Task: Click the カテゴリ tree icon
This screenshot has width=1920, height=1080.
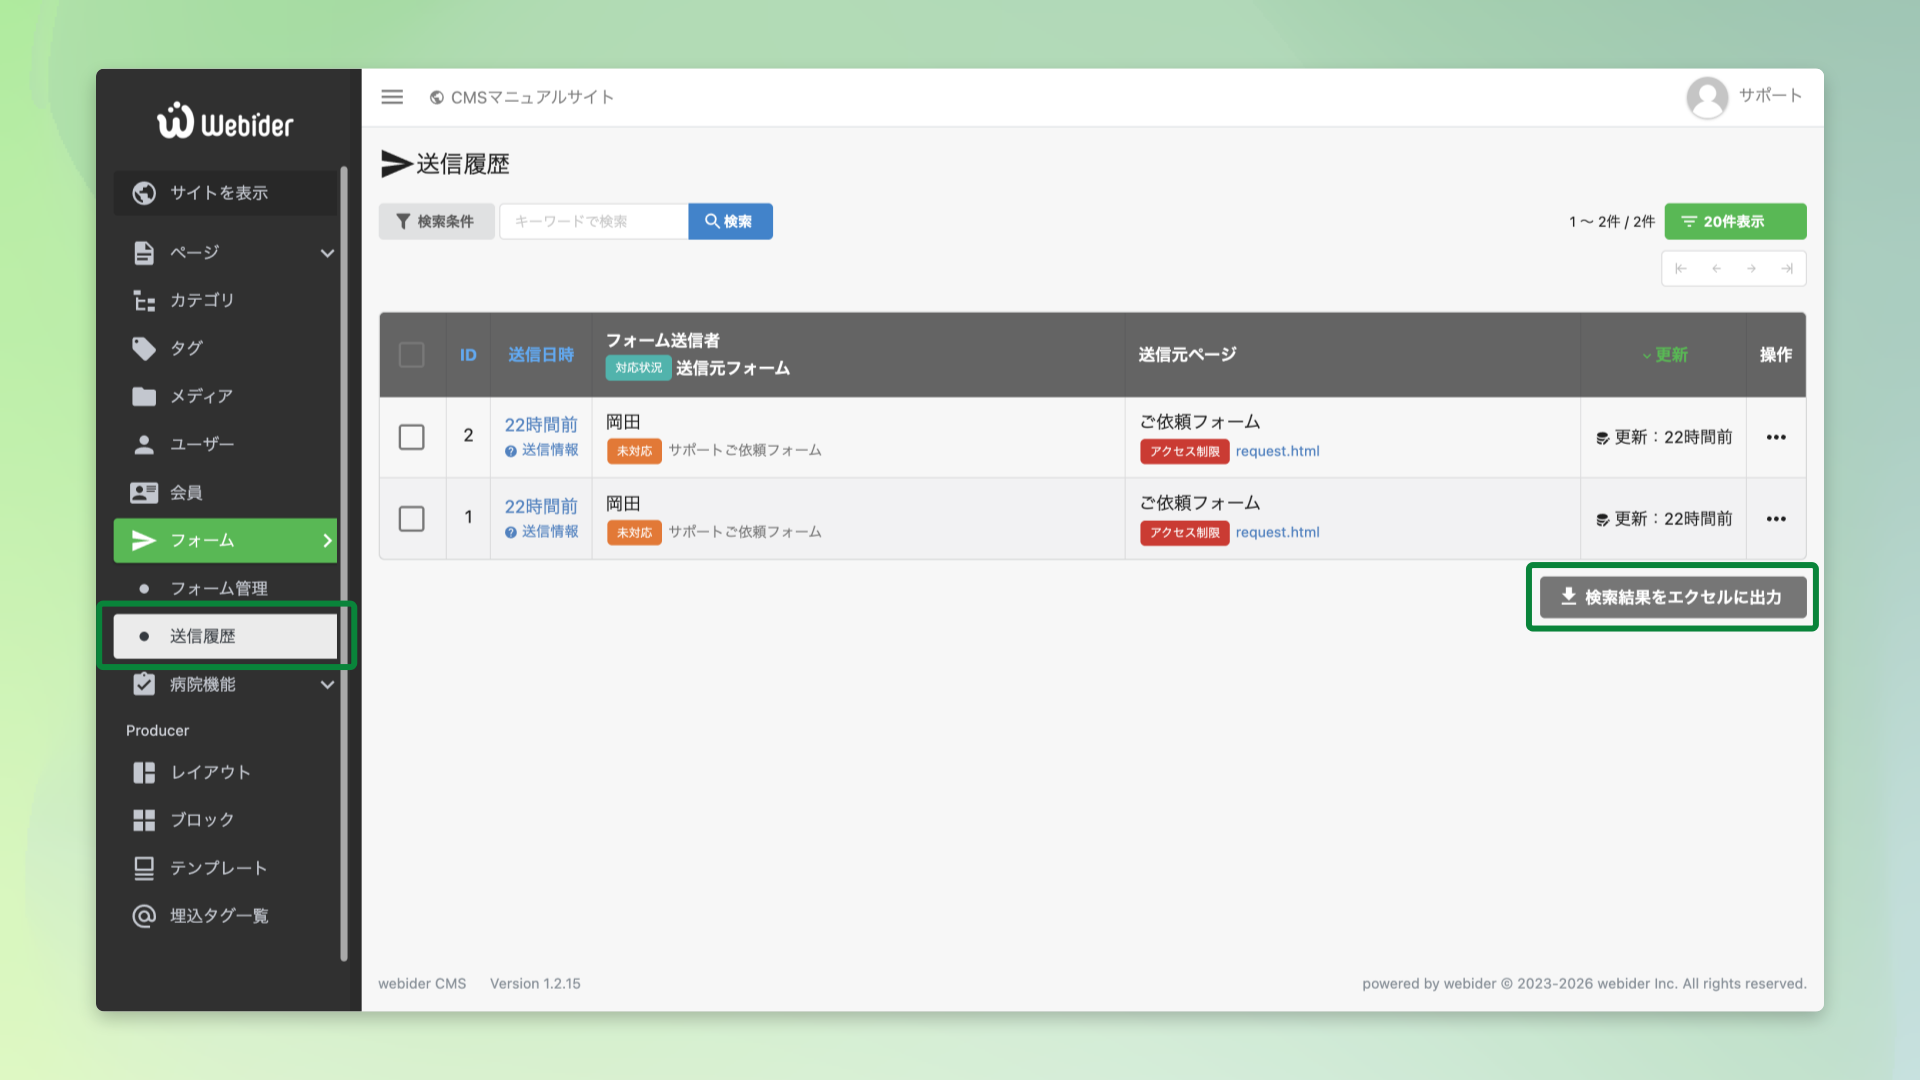Action: (144, 300)
